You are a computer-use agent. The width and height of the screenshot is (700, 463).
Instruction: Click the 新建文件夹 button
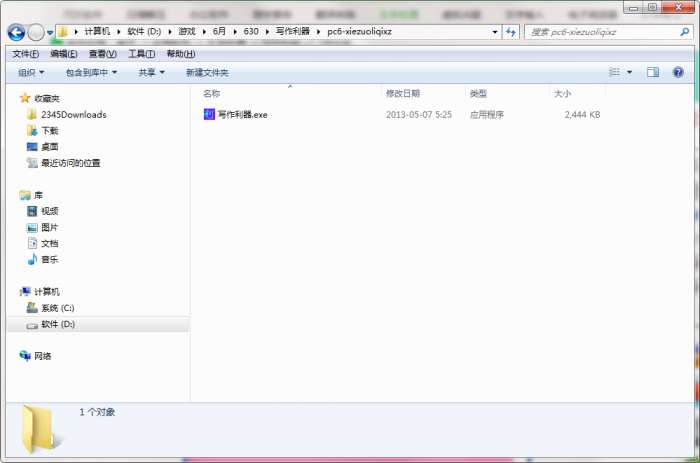pyautogui.click(x=207, y=72)
